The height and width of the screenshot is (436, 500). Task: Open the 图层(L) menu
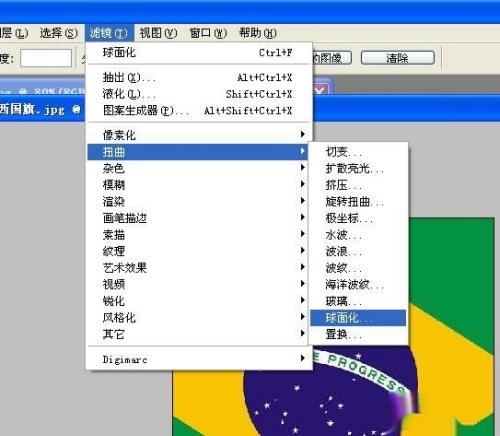click(x=14, y=33)
